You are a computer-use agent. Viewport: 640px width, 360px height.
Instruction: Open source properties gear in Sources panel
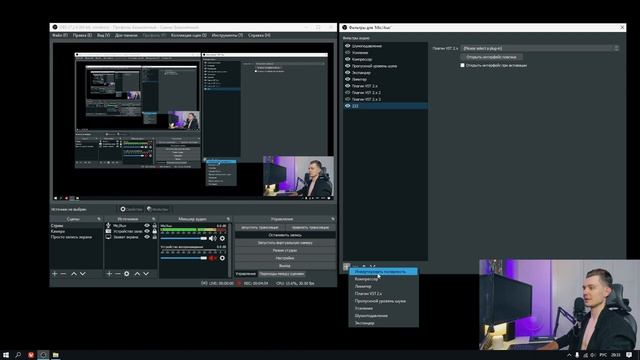[x=127, y=273]
